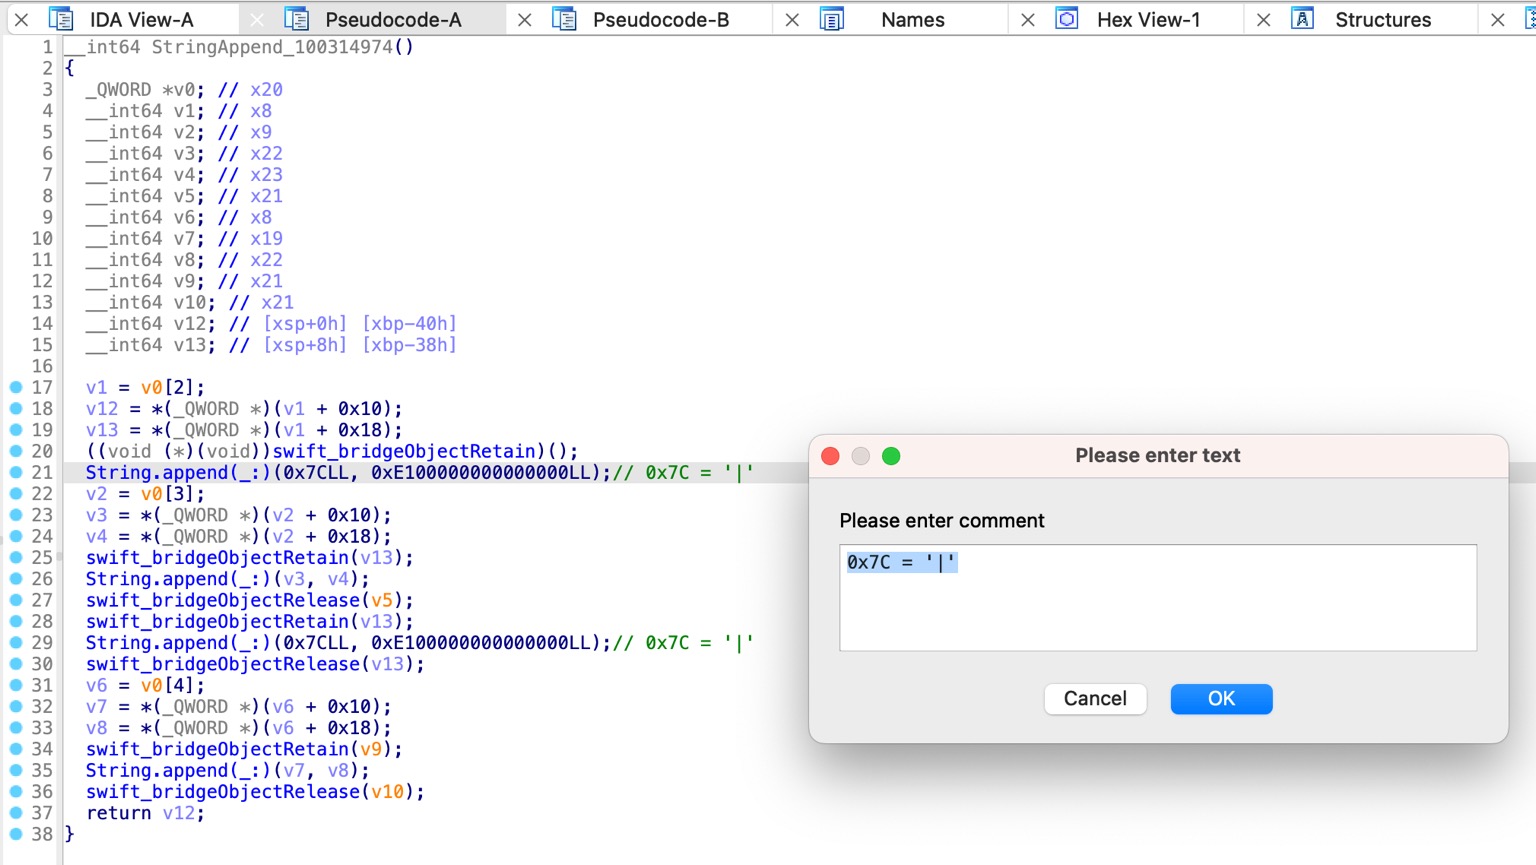Click the Structures tab icon
The image size is (1536, 865).
pyautogui.click(x=1302, y=19)
